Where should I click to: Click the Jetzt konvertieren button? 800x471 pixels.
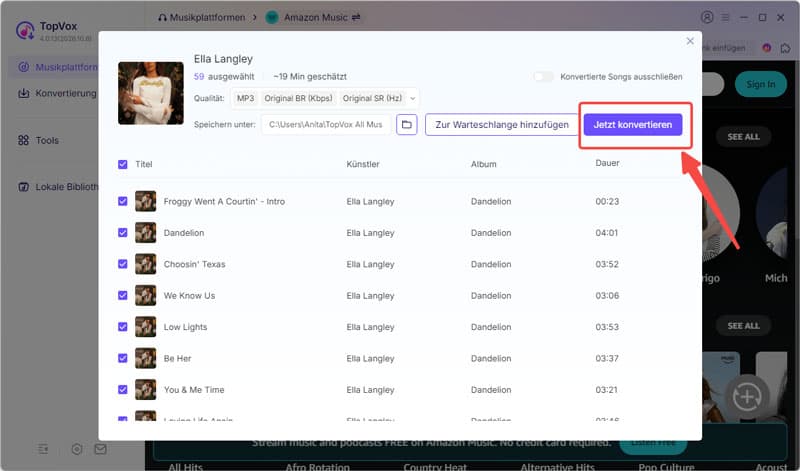[633, 125]
